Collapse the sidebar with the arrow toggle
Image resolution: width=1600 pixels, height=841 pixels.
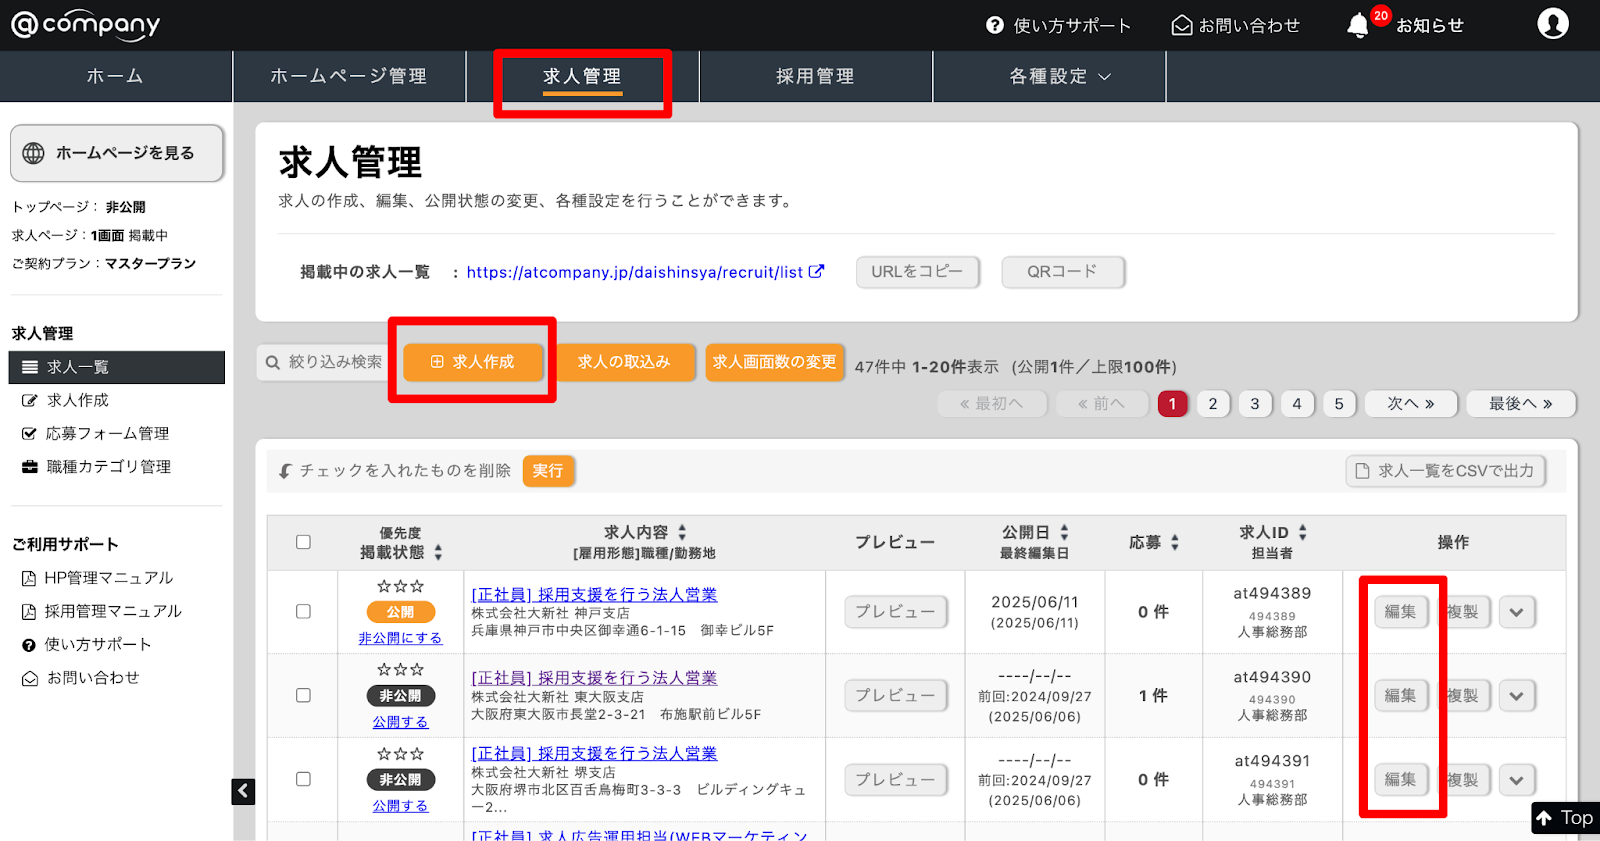click(x=243, y=791)
